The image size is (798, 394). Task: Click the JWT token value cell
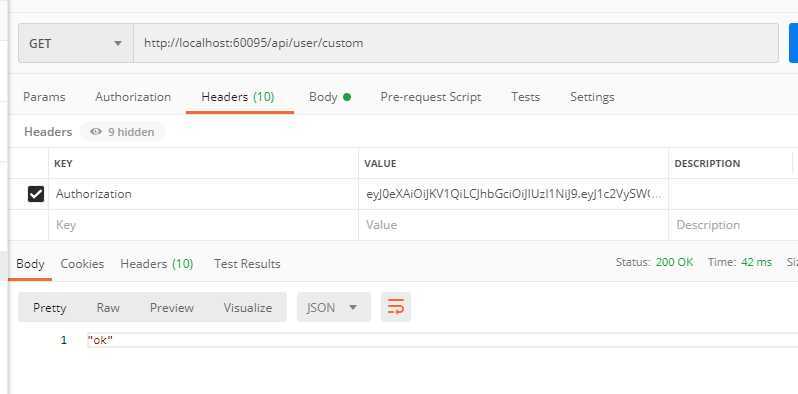click(x=514, y=194)
